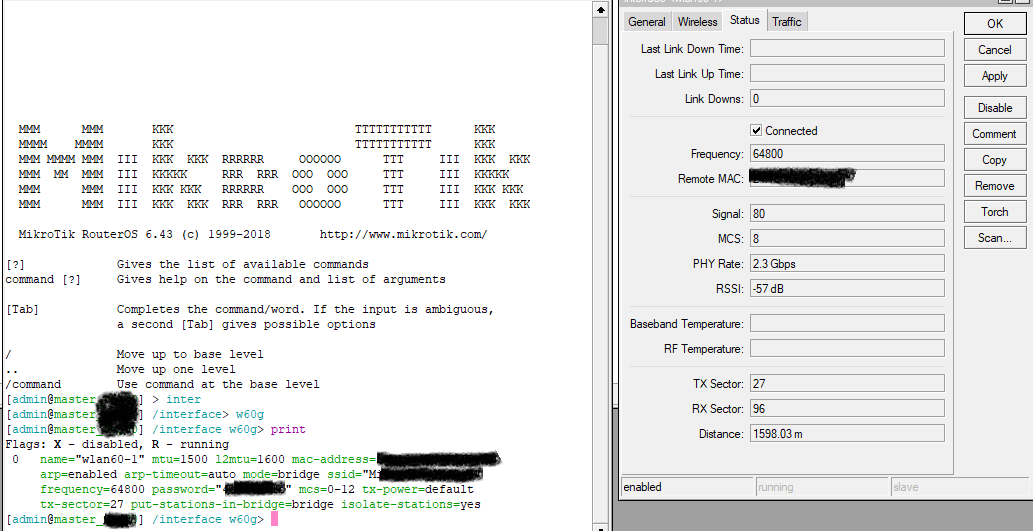Screen dimensions: 1033x531
Task: Click the Remote MAC field
Action: pos(847,178)
